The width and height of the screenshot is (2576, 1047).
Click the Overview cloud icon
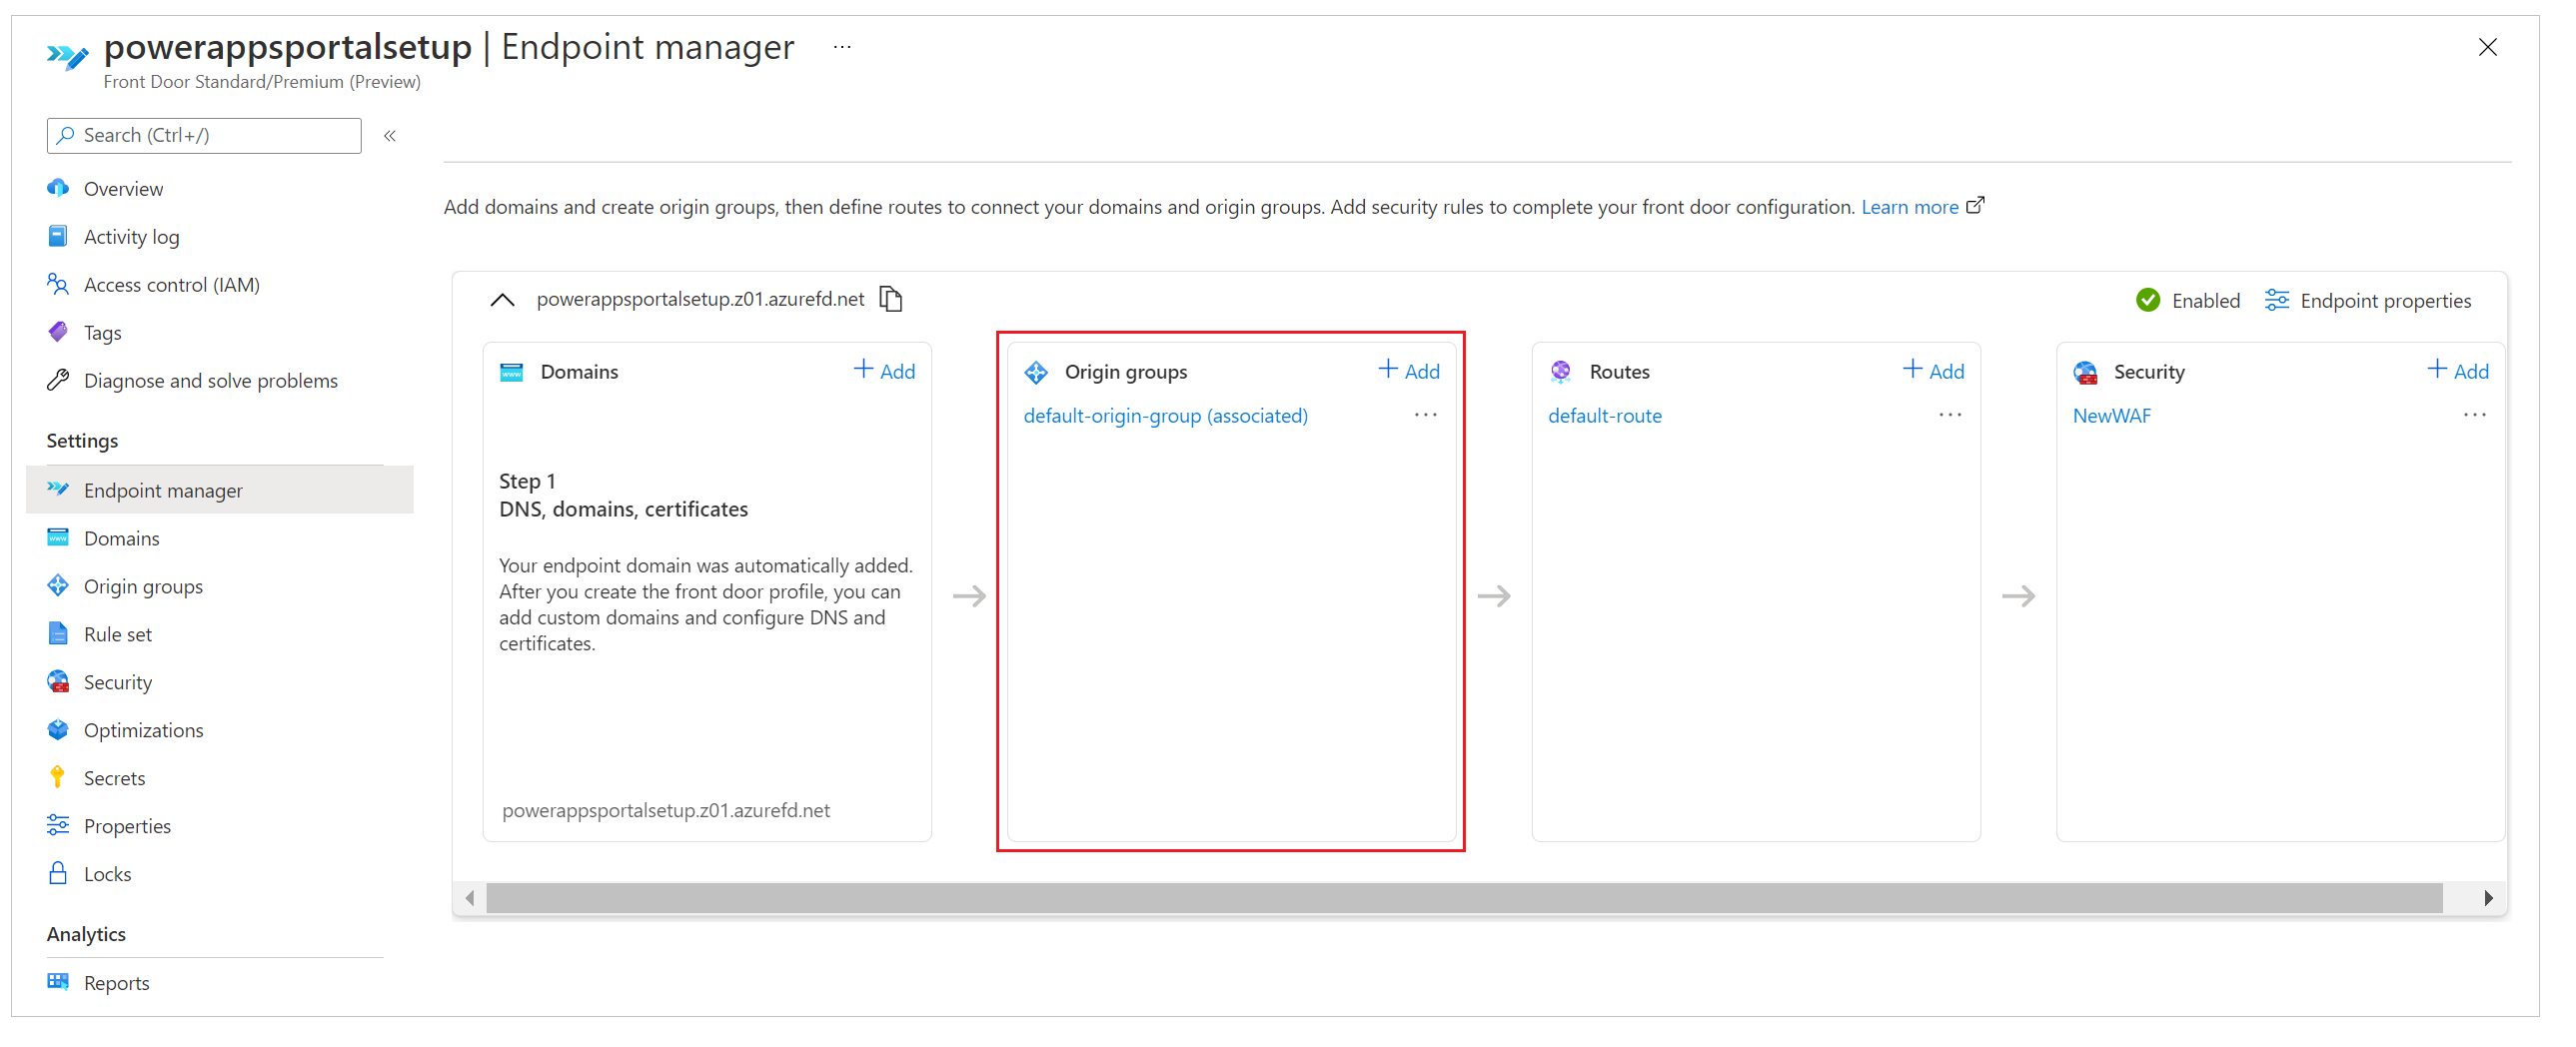58,188
